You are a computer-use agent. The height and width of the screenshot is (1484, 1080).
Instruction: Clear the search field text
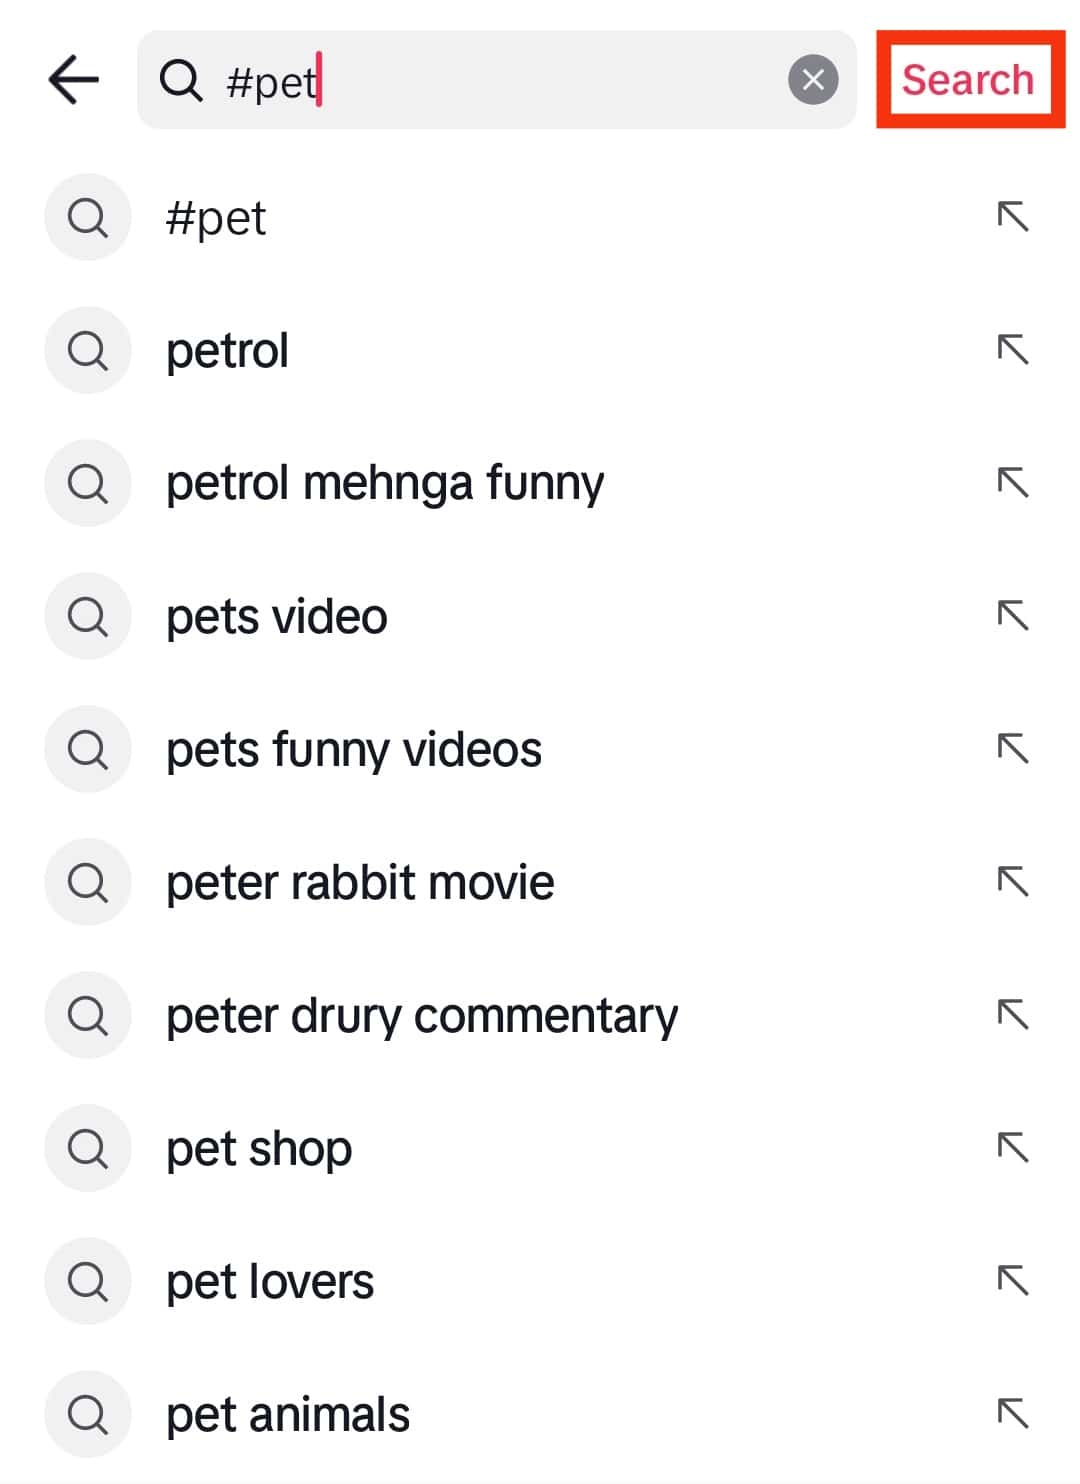coord(813,80)
